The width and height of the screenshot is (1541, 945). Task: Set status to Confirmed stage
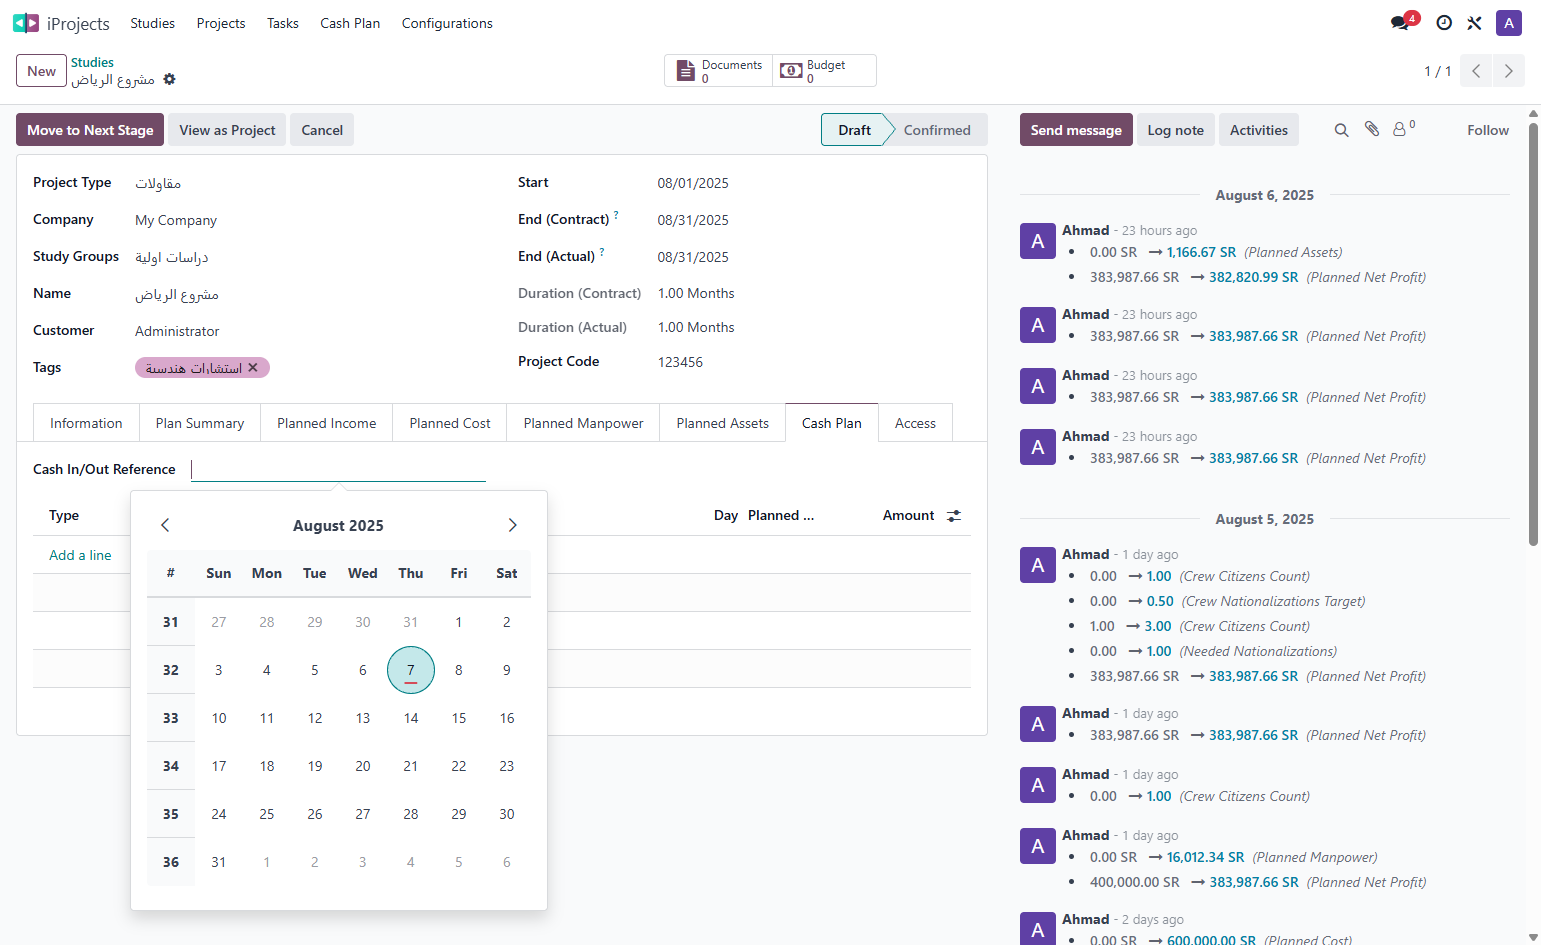point(937,130)
